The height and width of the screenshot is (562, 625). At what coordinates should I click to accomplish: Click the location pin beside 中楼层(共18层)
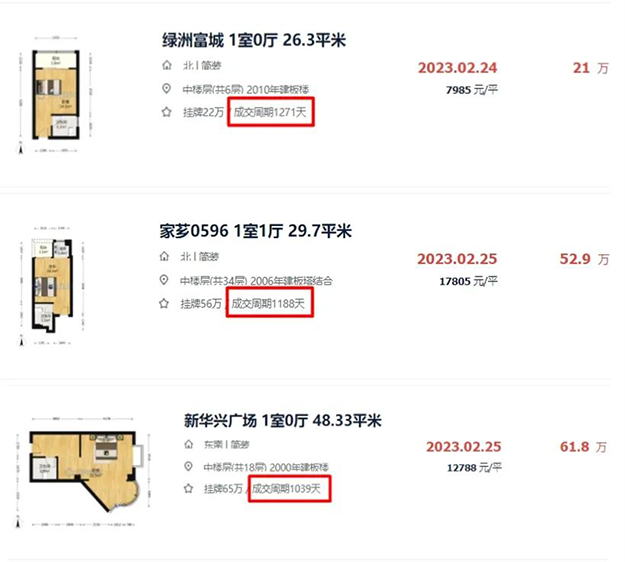pyautogui.click(x=189, y=468)
